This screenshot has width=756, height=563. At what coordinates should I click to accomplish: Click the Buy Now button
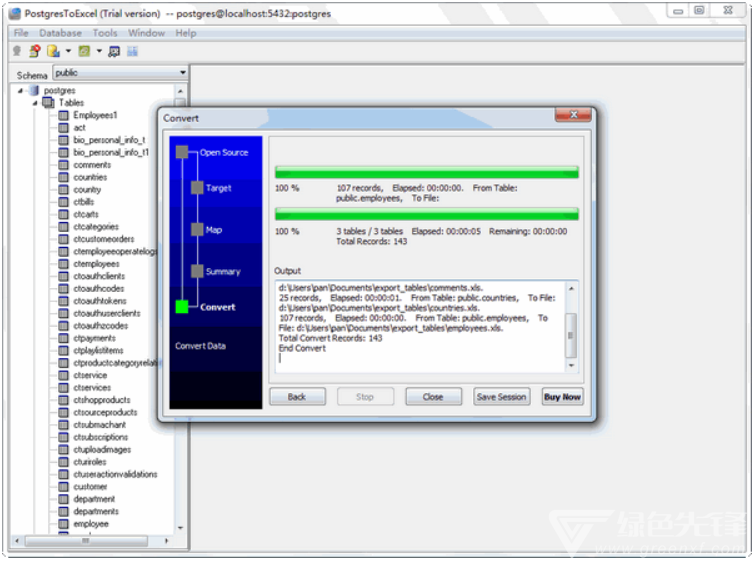point(562,397)
